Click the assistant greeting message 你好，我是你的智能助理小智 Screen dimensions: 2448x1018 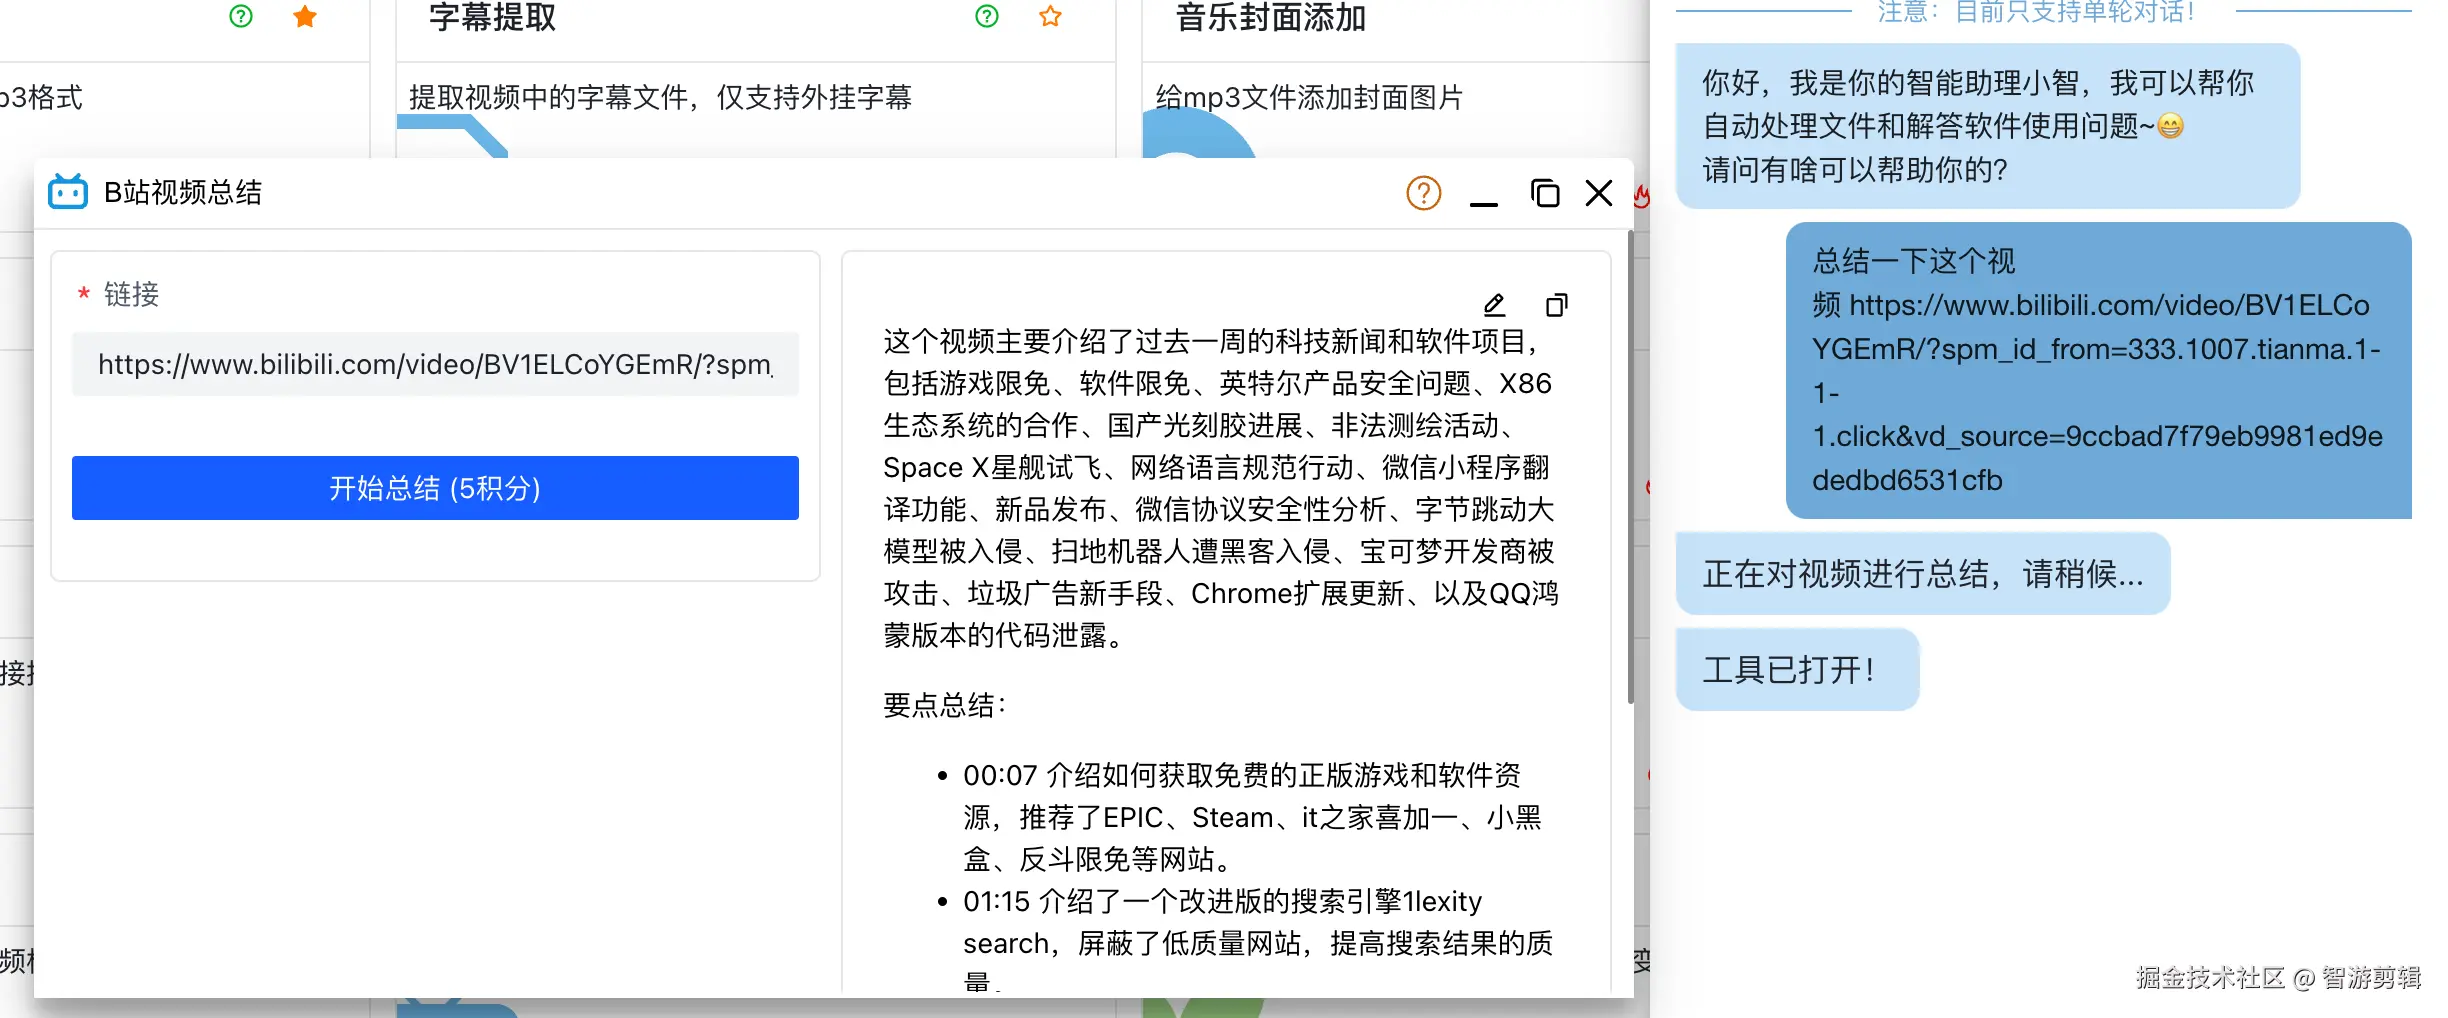1987,126
